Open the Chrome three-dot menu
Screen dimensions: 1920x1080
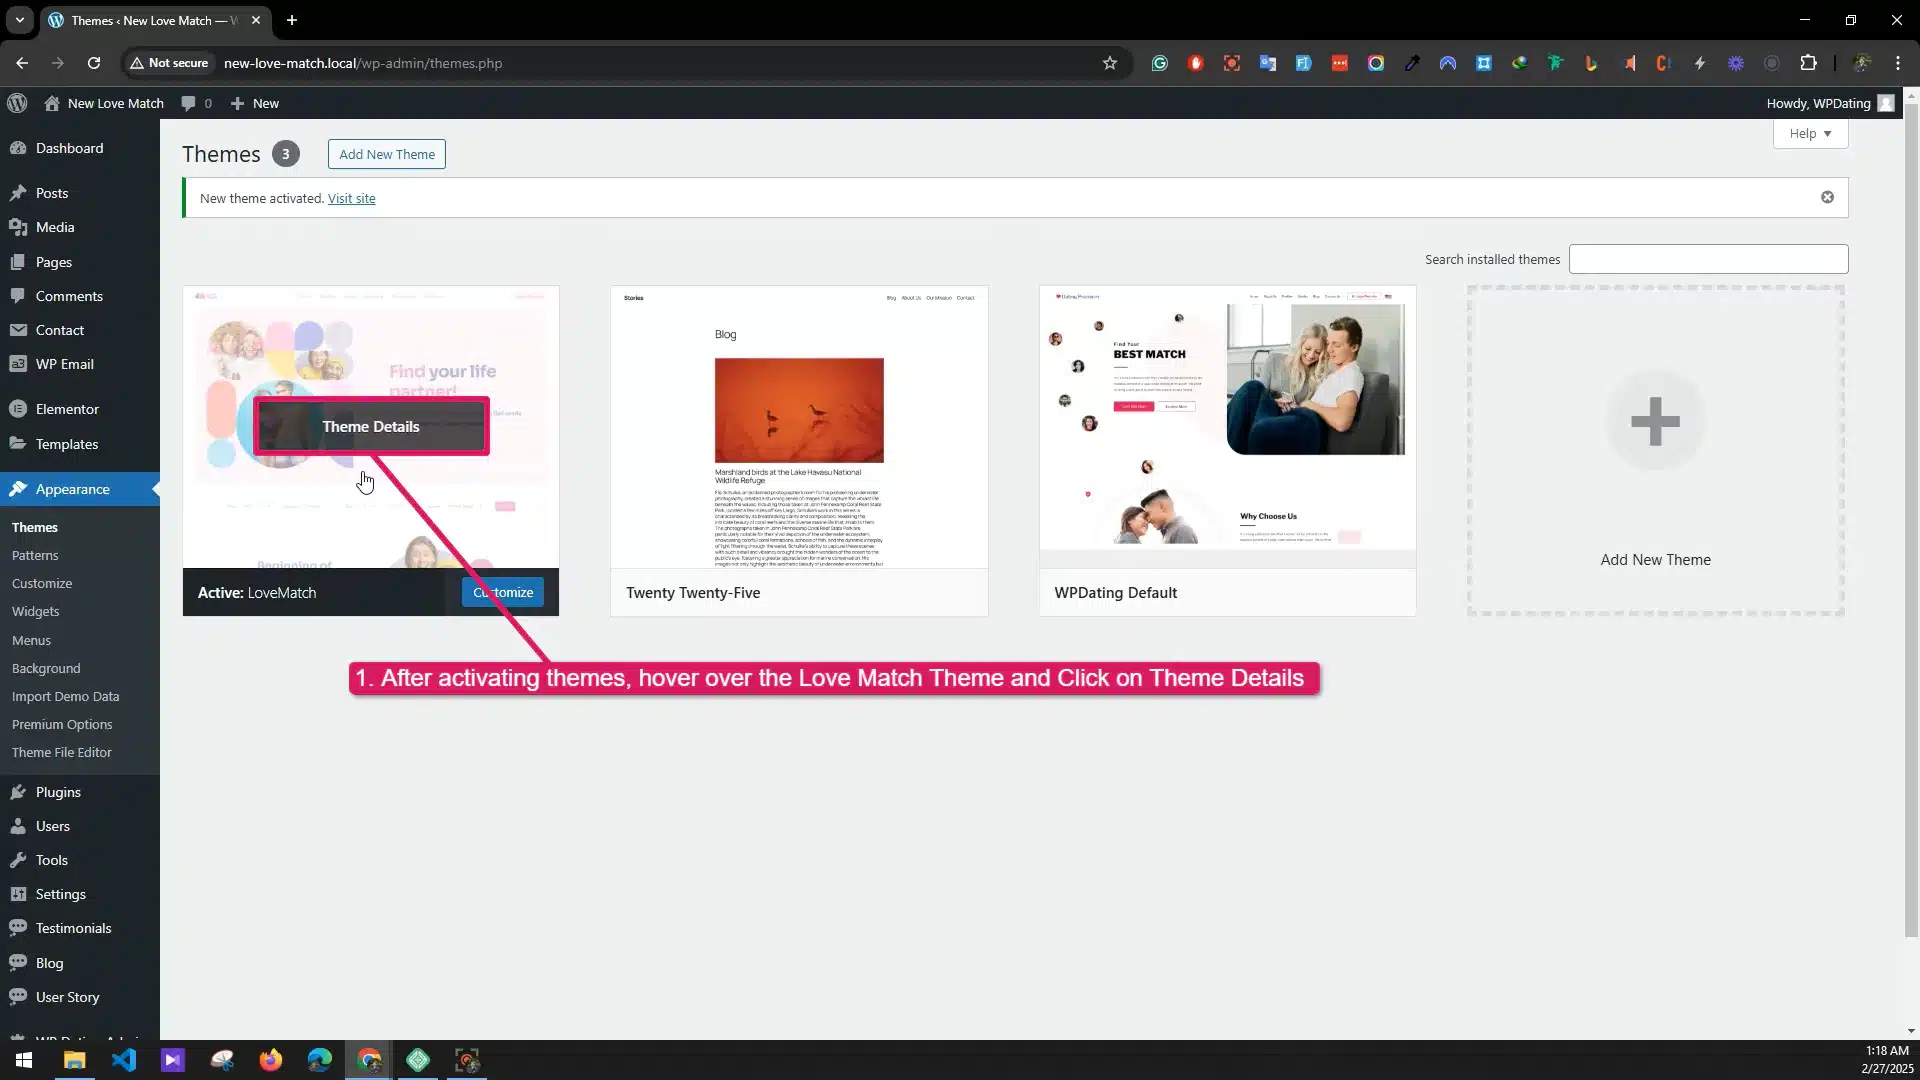click(x=1897, y=63)
